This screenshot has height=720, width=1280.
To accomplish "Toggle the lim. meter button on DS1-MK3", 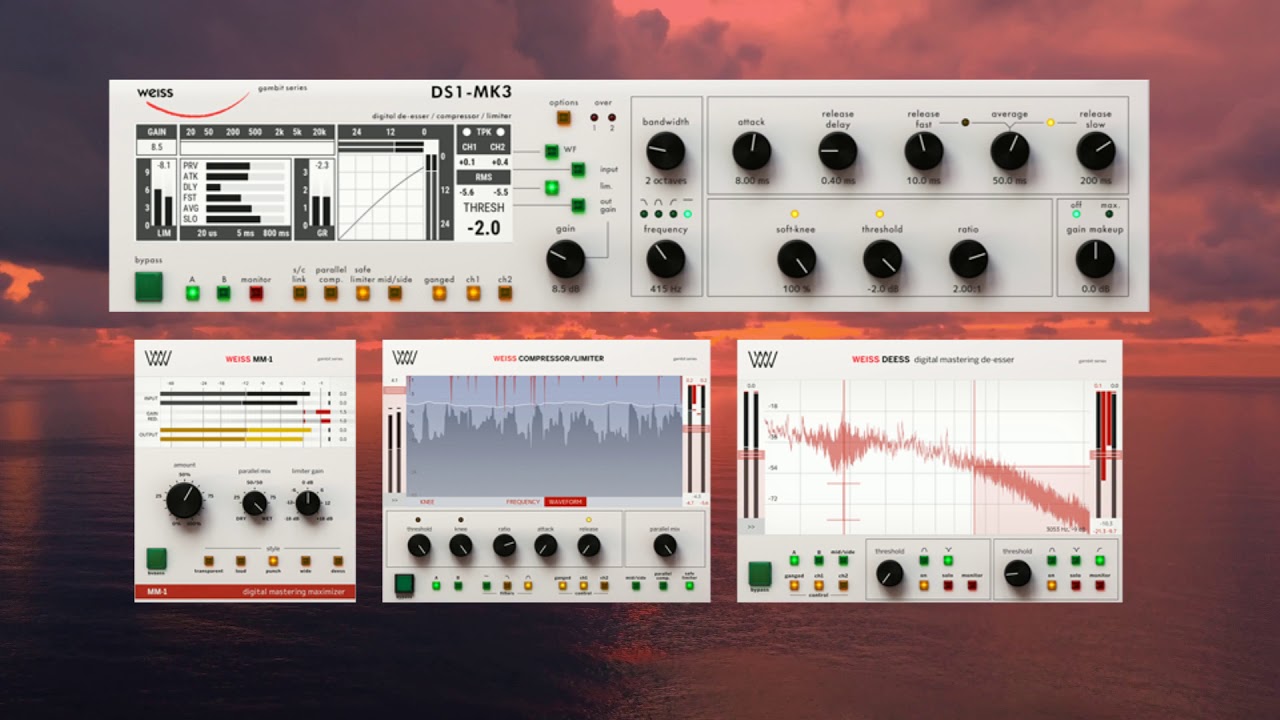I will coord(550,187).
